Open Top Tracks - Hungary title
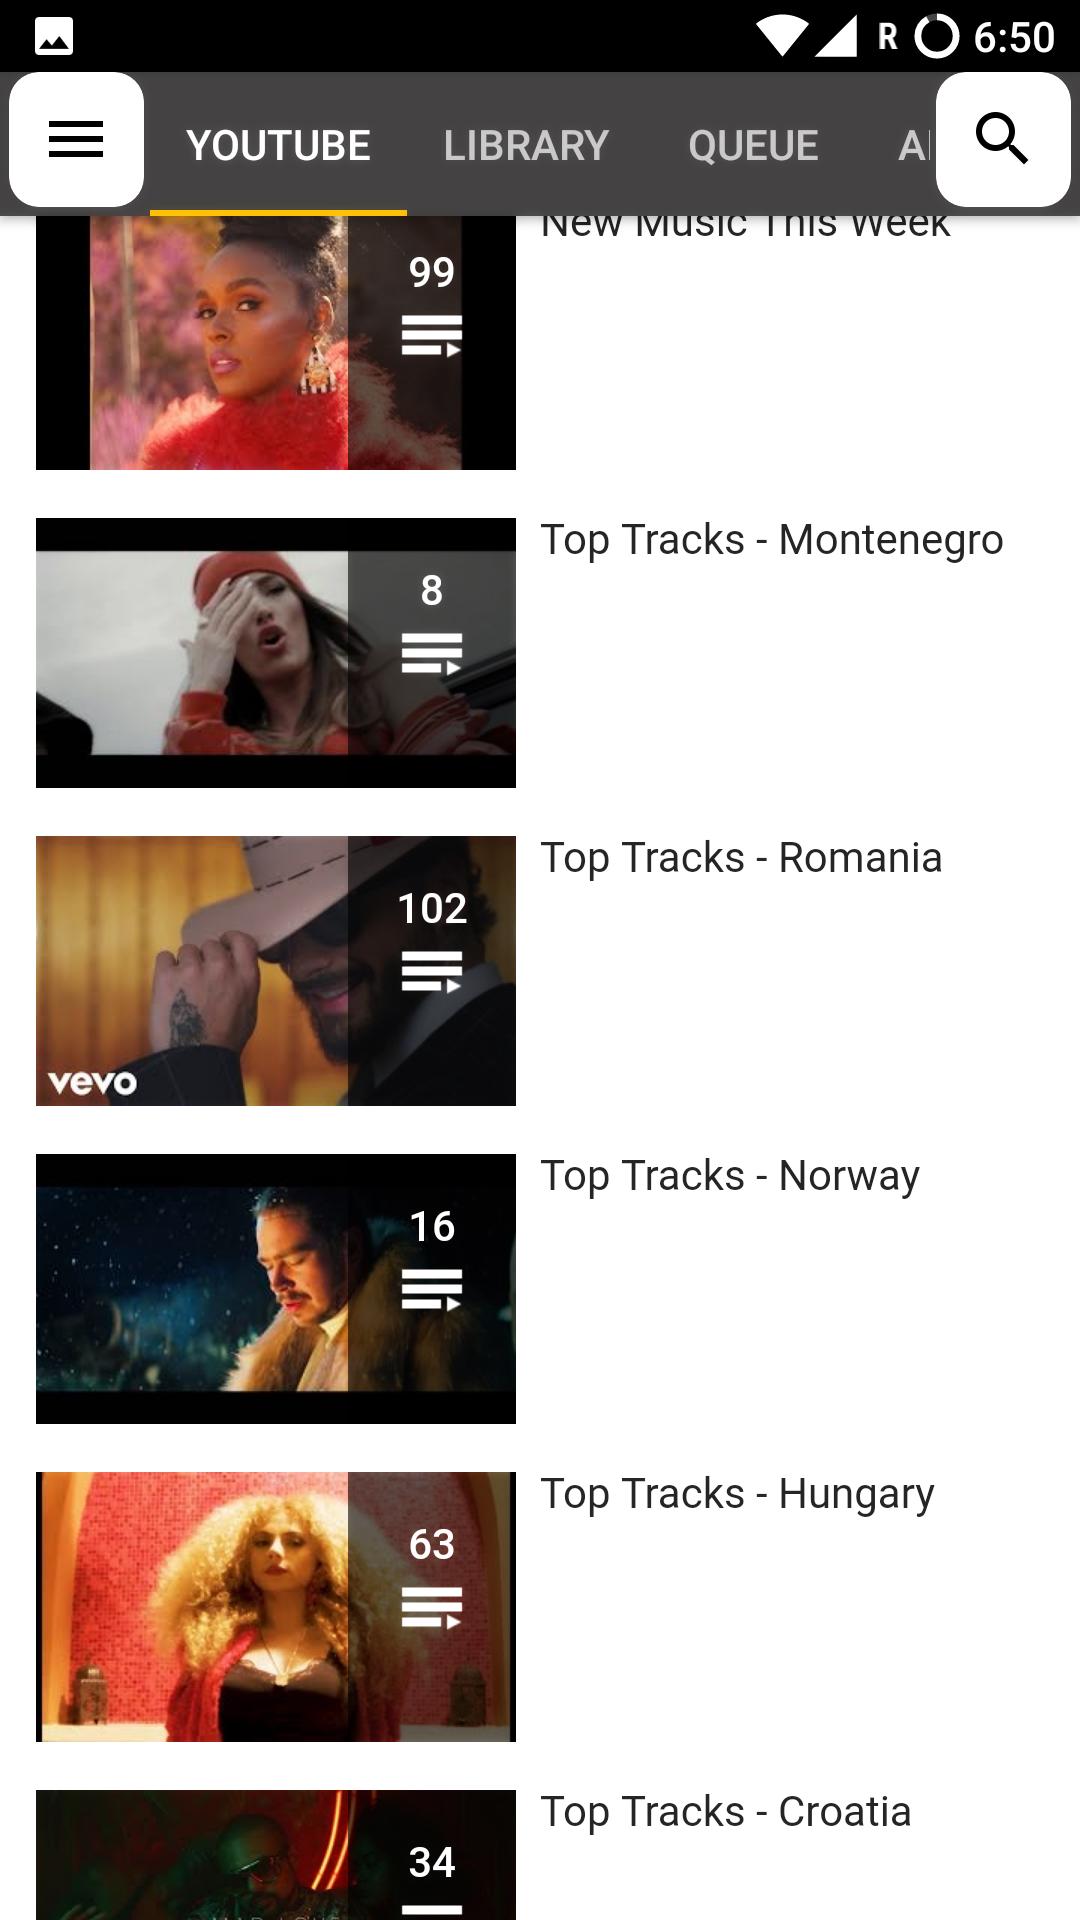Image resolution: width=1080 pixels, height=1920 pixels. point(737,1494)
